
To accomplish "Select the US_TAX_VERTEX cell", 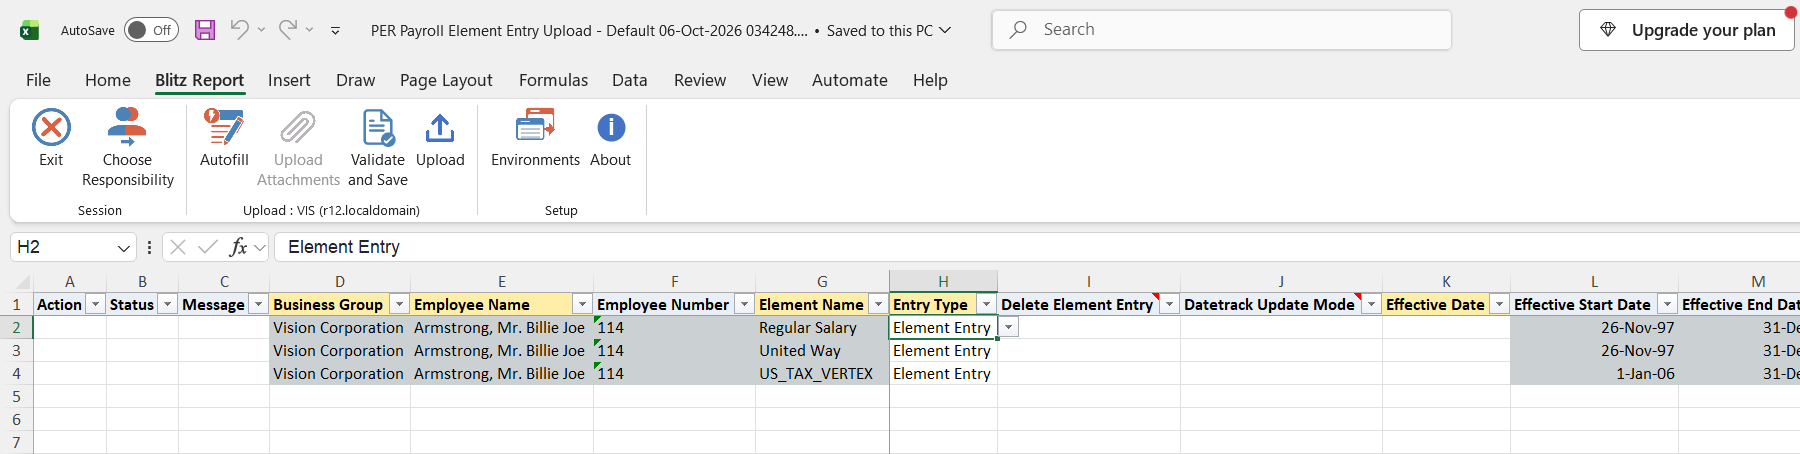I will 822,374.
